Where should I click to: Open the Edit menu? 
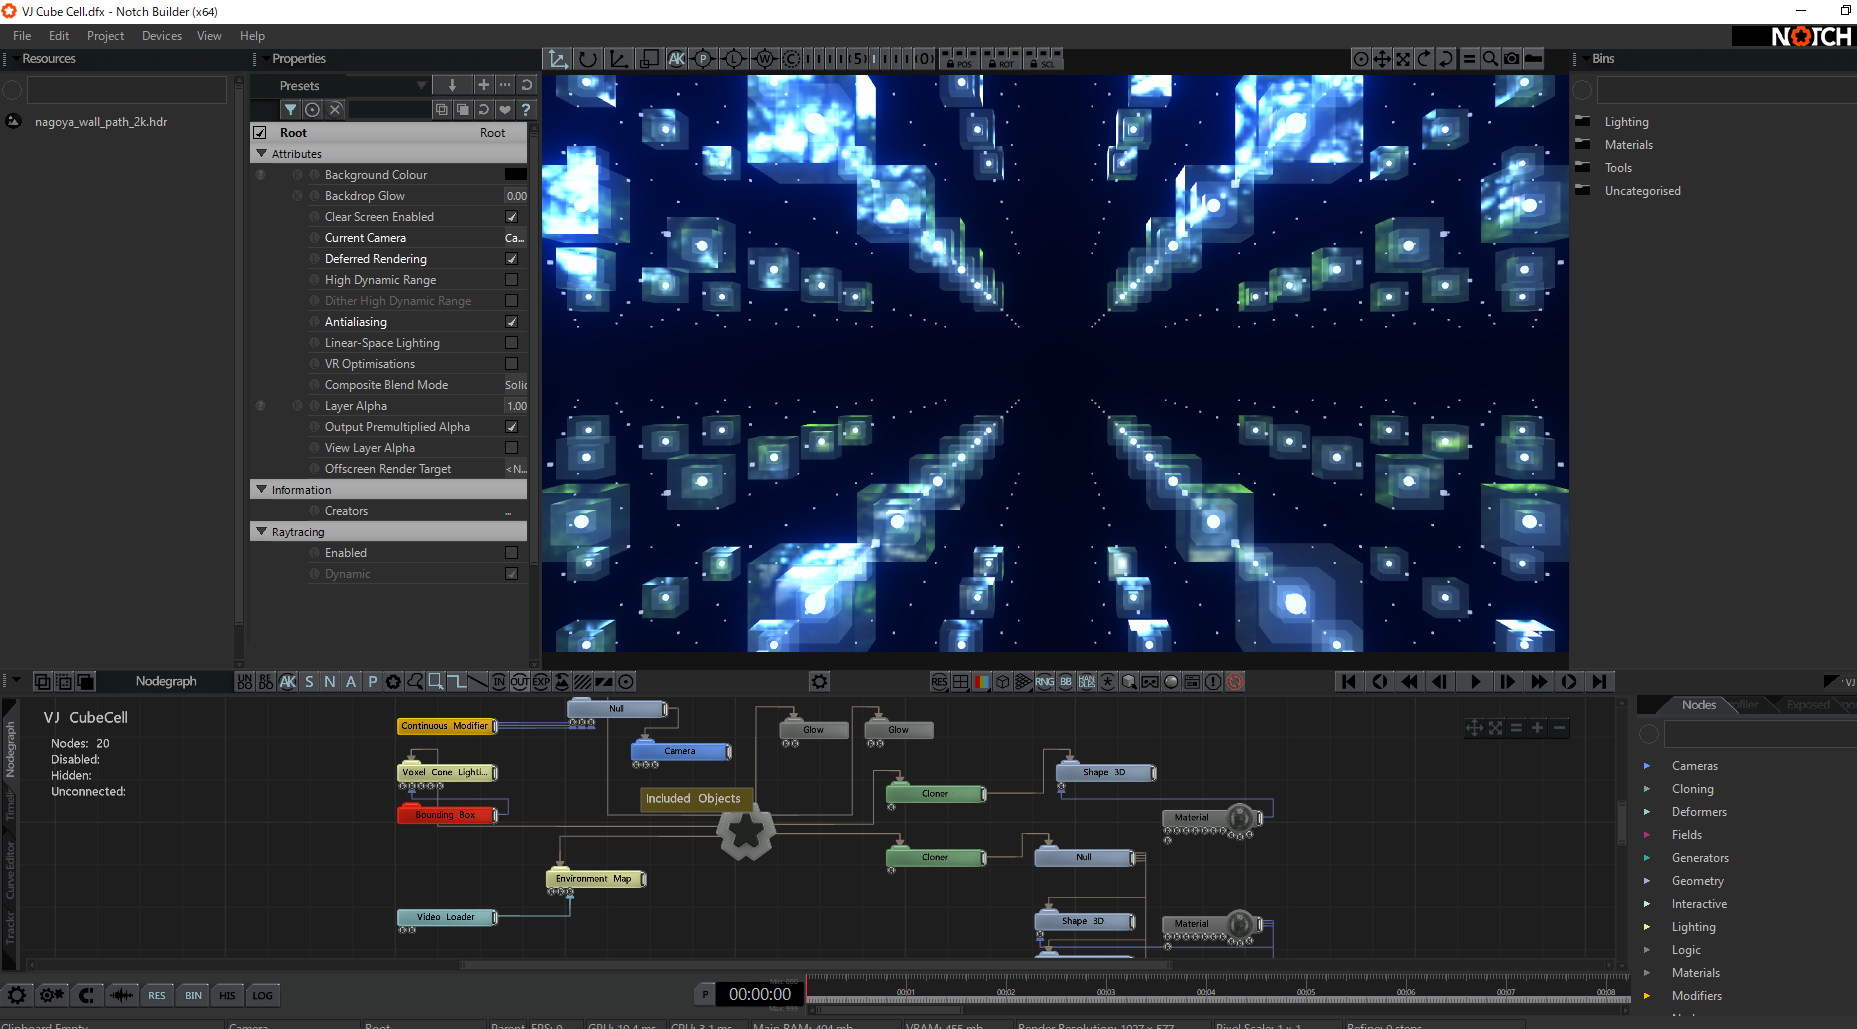click(59, 36)
